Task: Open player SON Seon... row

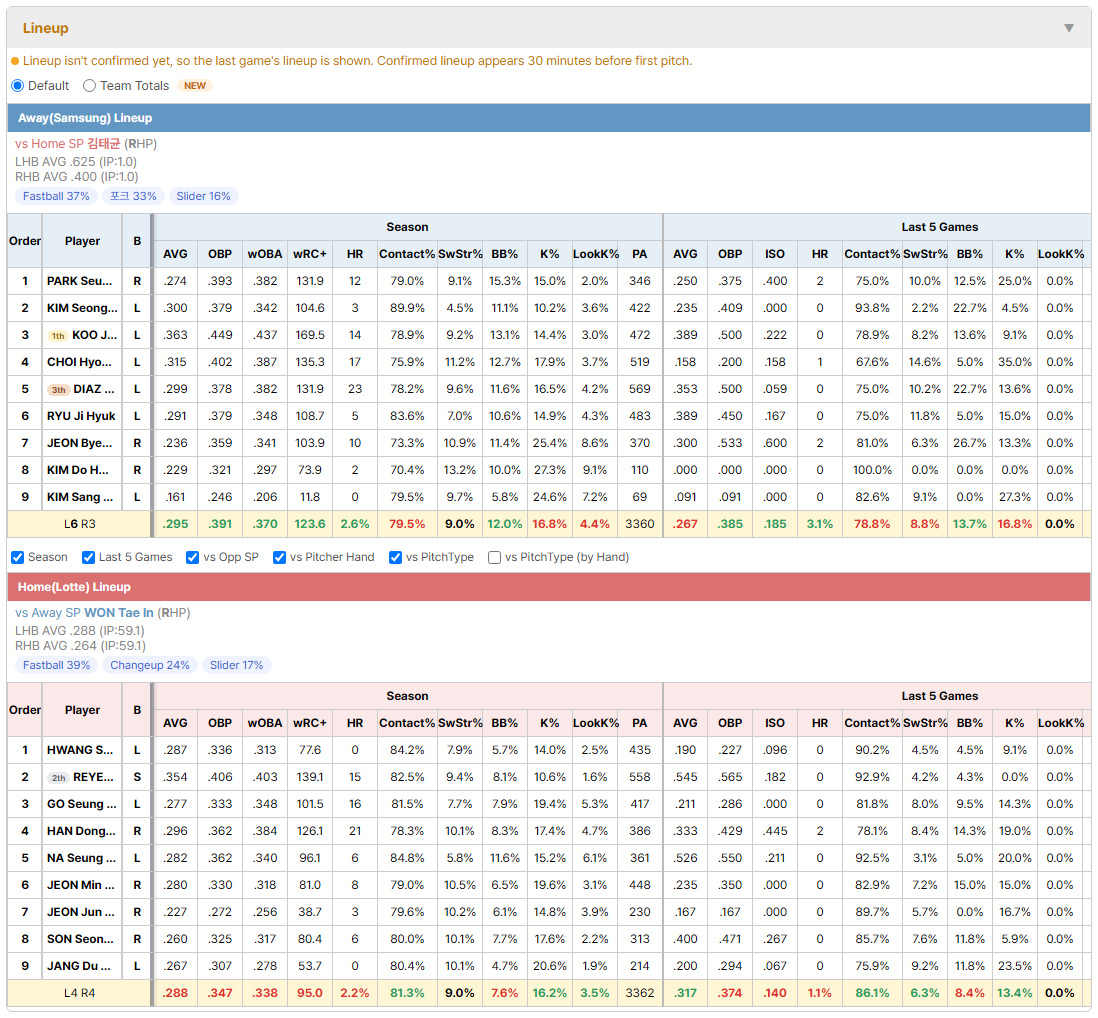Action: pos(80,939)
